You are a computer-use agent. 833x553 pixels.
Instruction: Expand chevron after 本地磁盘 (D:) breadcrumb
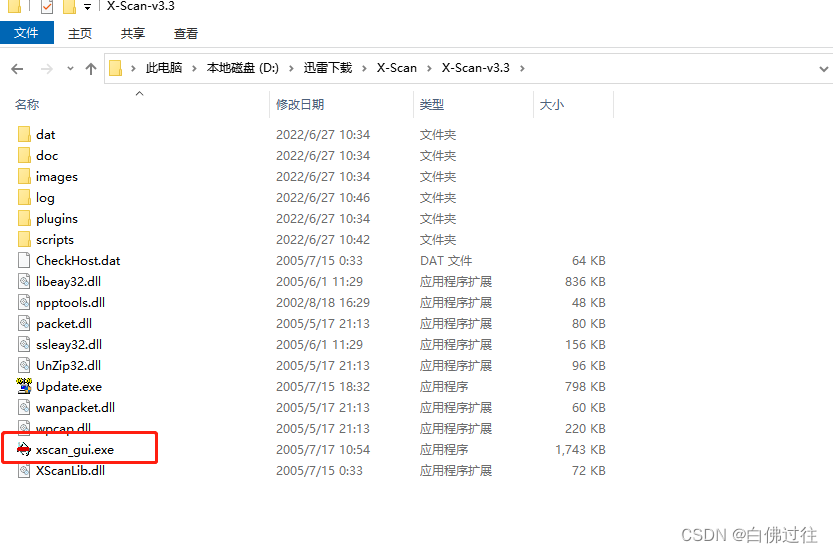pyautogui.click(x=291, y=68)
